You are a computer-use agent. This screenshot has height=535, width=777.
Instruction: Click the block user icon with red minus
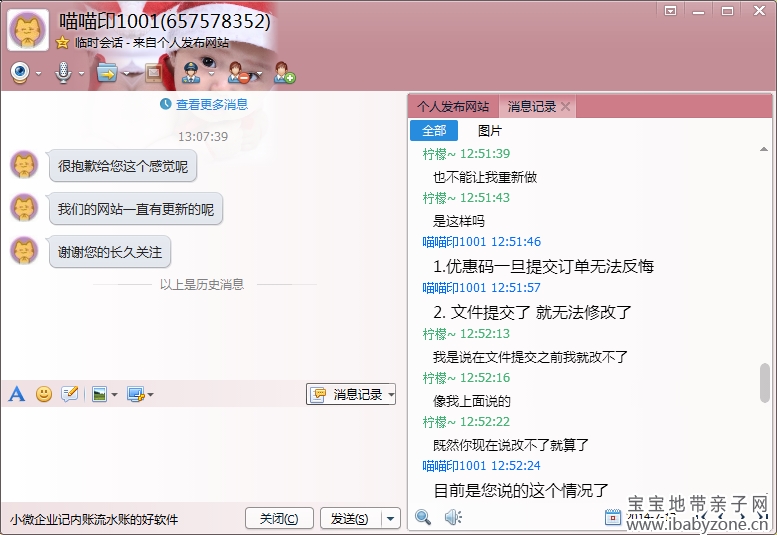coord(238,73)
